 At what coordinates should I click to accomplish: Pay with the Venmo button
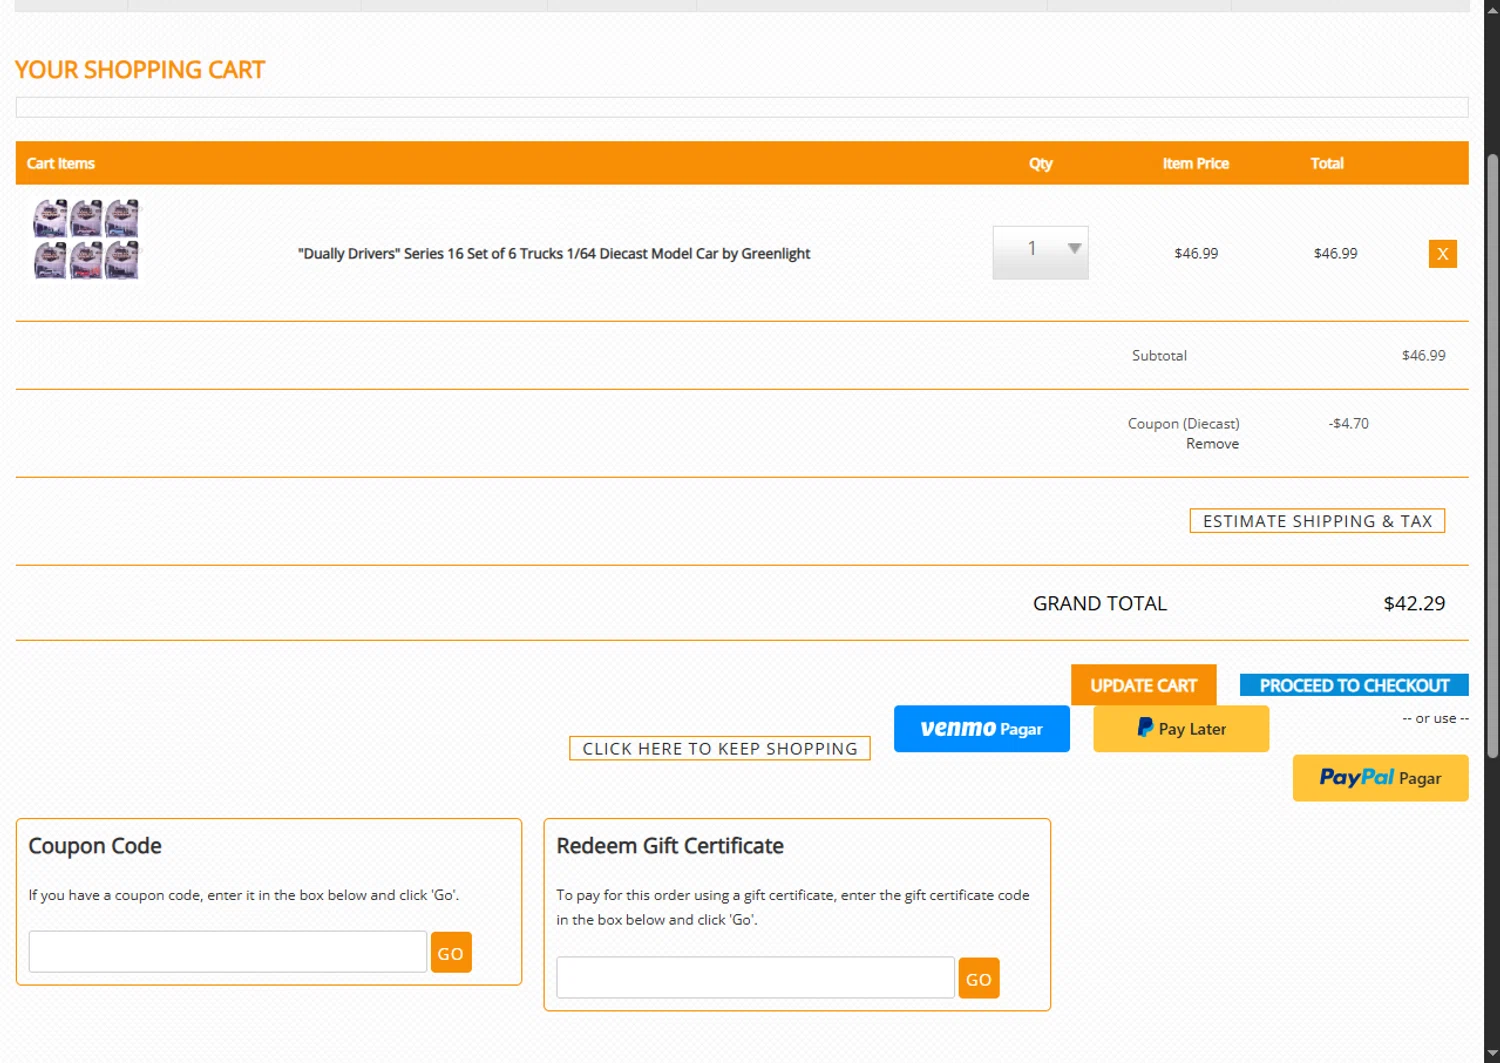pyautogui.click(x=981, y=729)
